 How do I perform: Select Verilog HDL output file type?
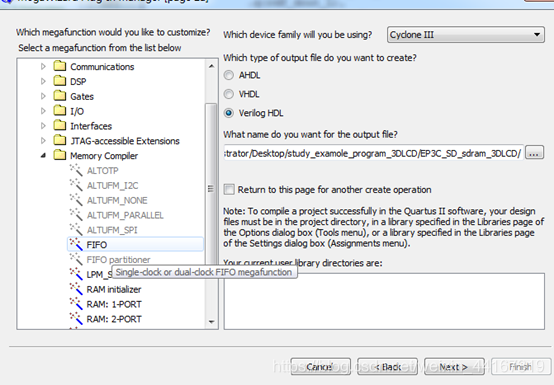(229, 113)
